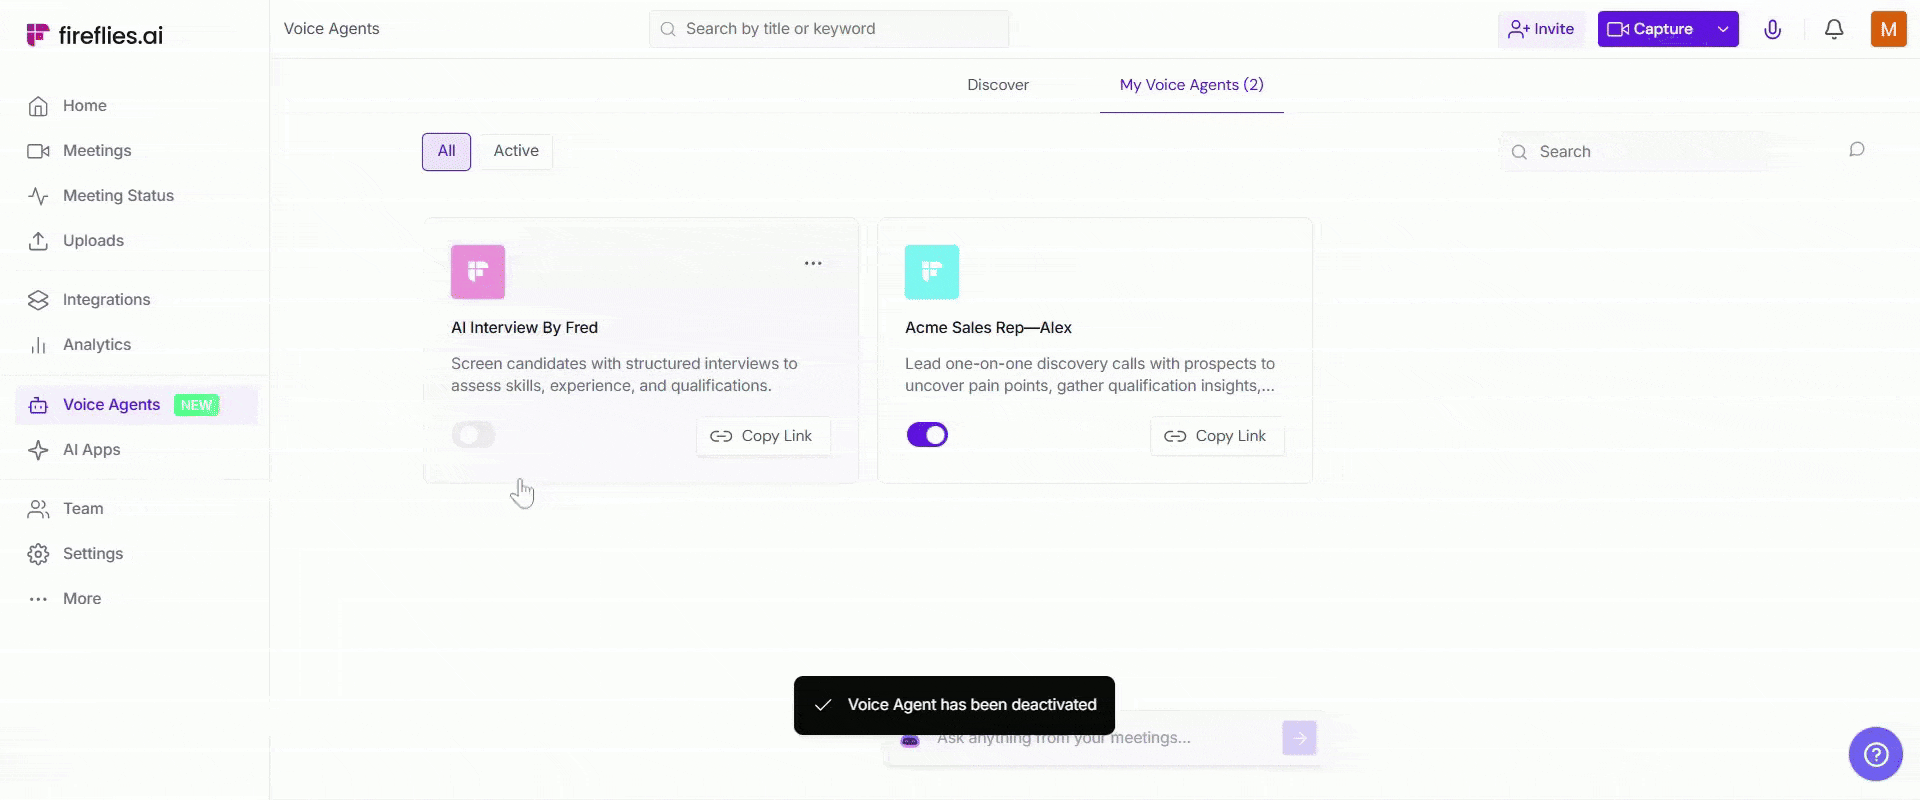Open the three-dot menu on Fred's agent card
The height and width of the screenshot is (800, 1920).
click(x=813, y=262)
